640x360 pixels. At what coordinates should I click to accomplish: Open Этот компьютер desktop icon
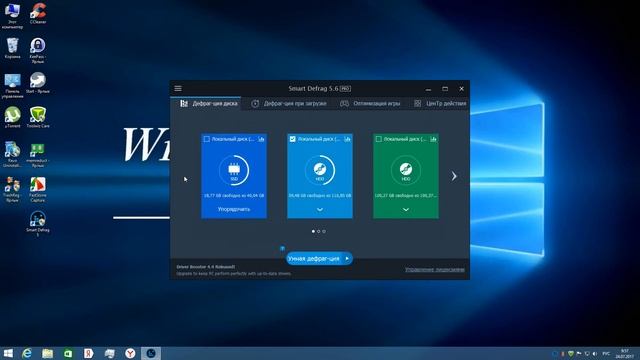12,16
